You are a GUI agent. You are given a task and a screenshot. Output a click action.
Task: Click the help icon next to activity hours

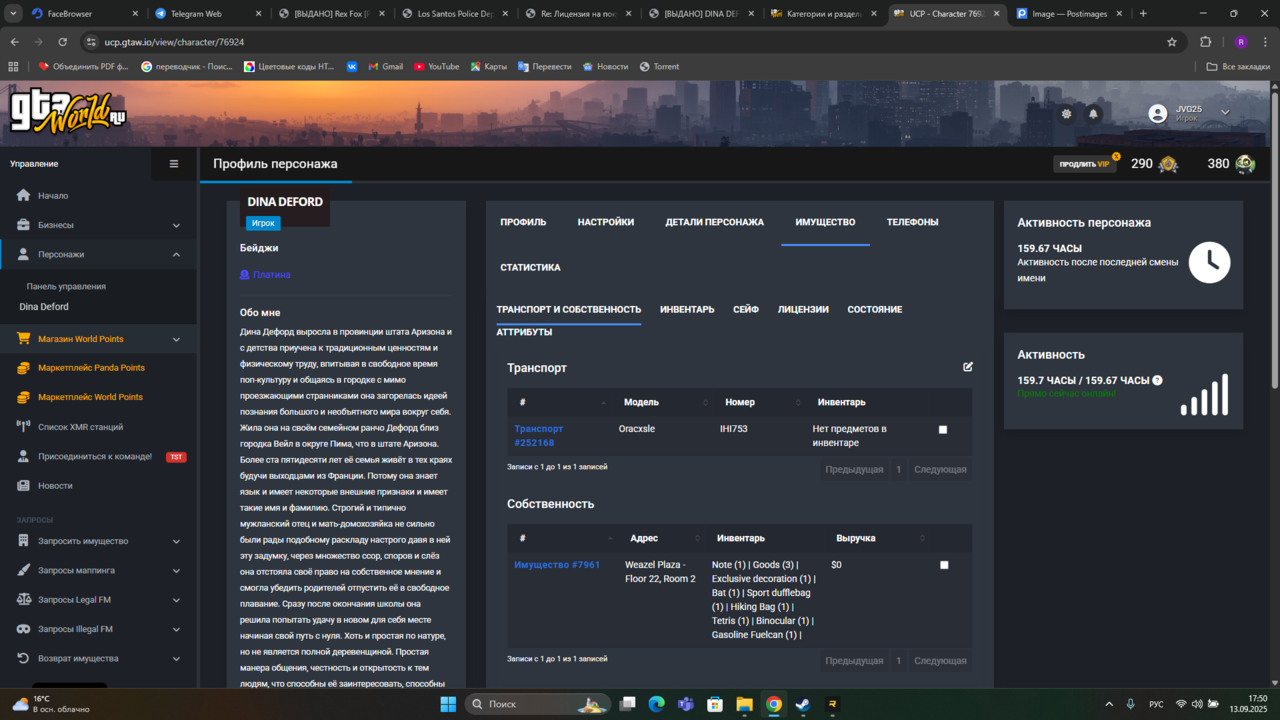[x=1157, y=380]
